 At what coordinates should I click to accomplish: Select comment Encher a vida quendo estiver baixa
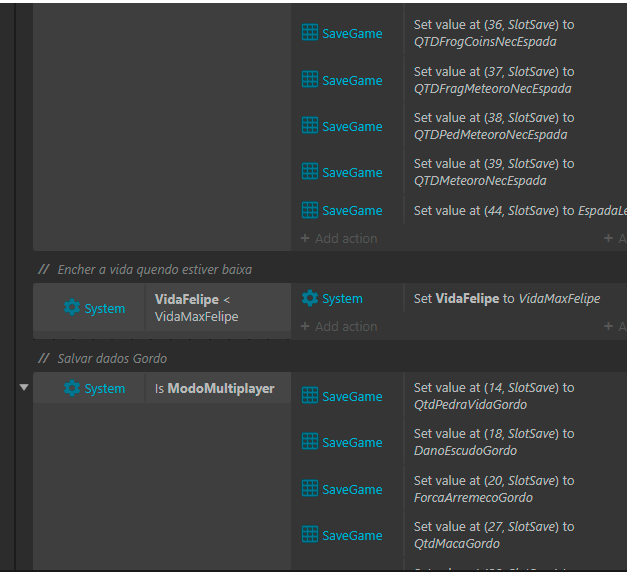click(x=155, y=270)
